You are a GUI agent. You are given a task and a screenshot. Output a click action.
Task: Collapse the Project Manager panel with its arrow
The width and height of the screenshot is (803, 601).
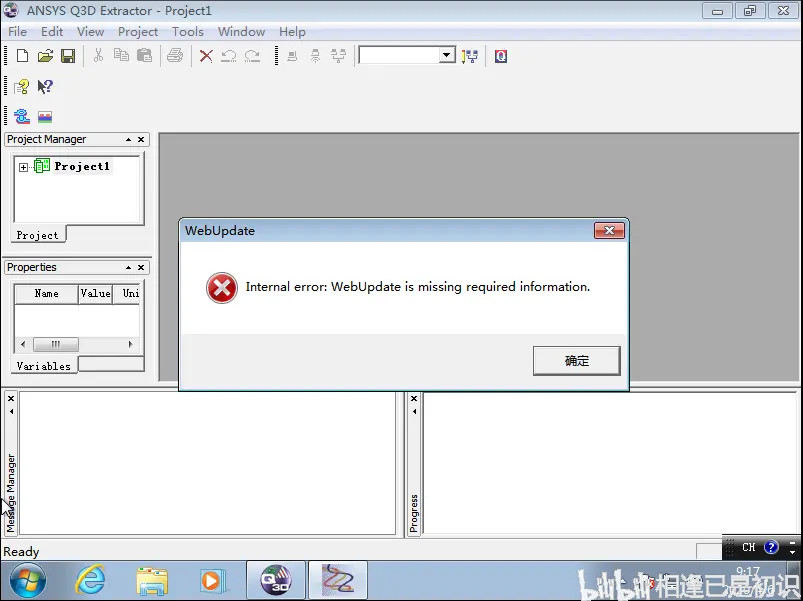click(129, 139)
